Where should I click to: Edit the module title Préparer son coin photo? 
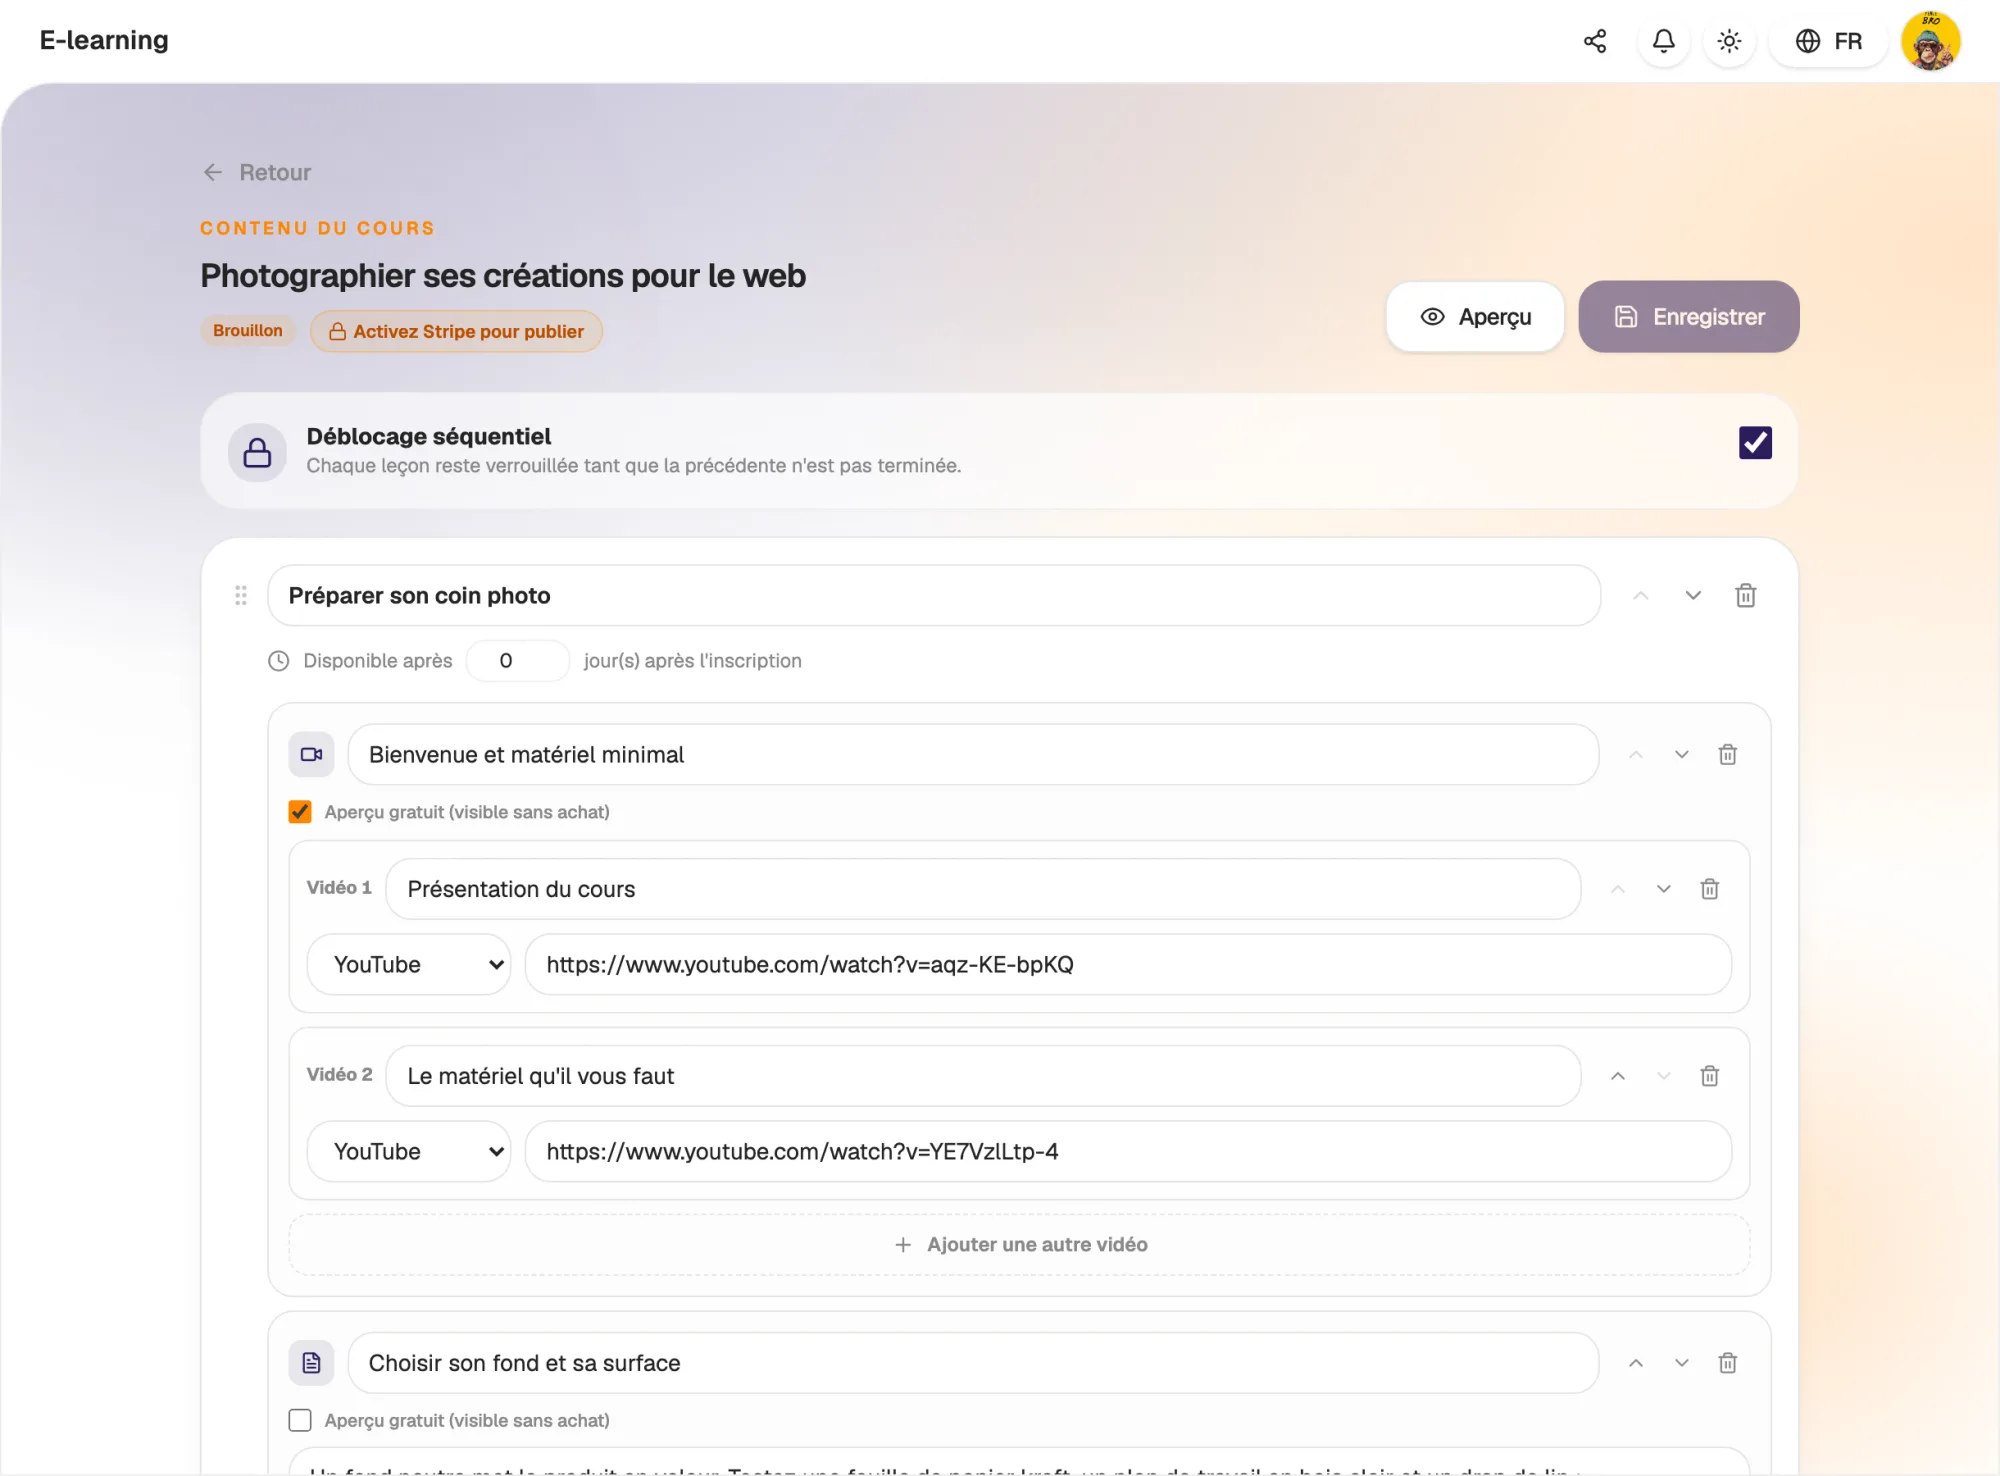click(934, 596)
